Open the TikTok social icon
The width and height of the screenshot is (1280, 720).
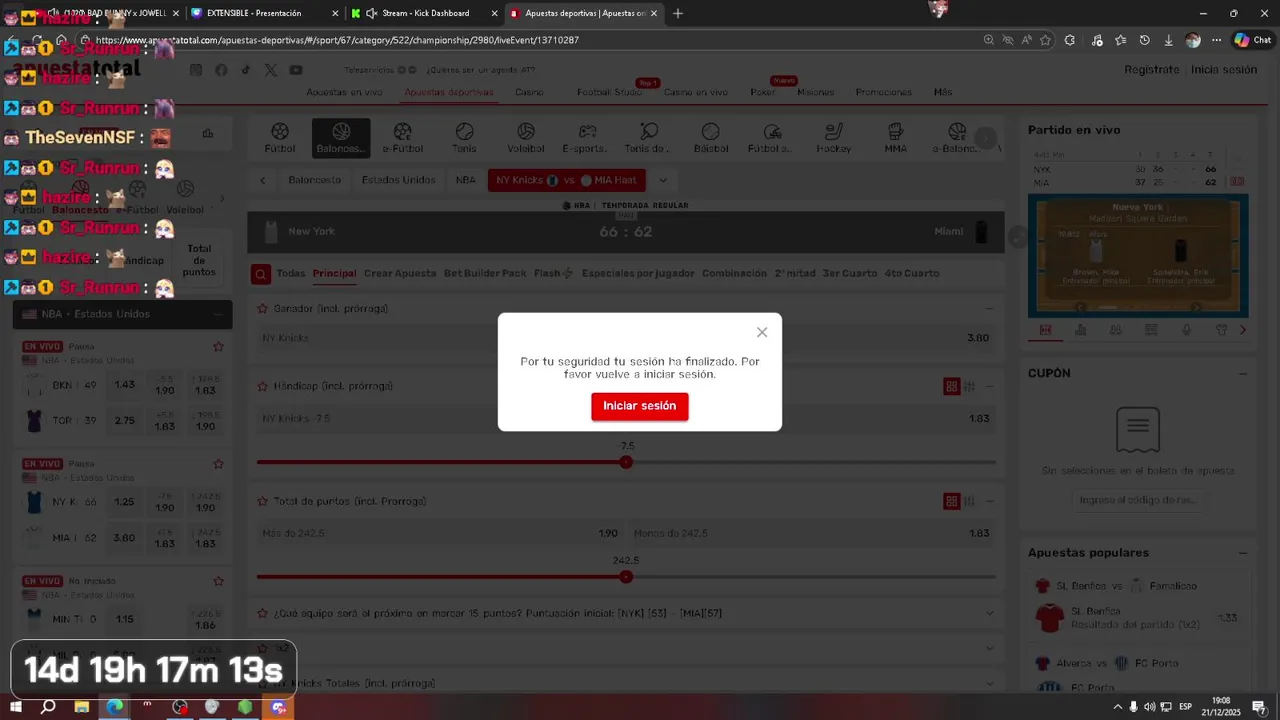[246, 70]
